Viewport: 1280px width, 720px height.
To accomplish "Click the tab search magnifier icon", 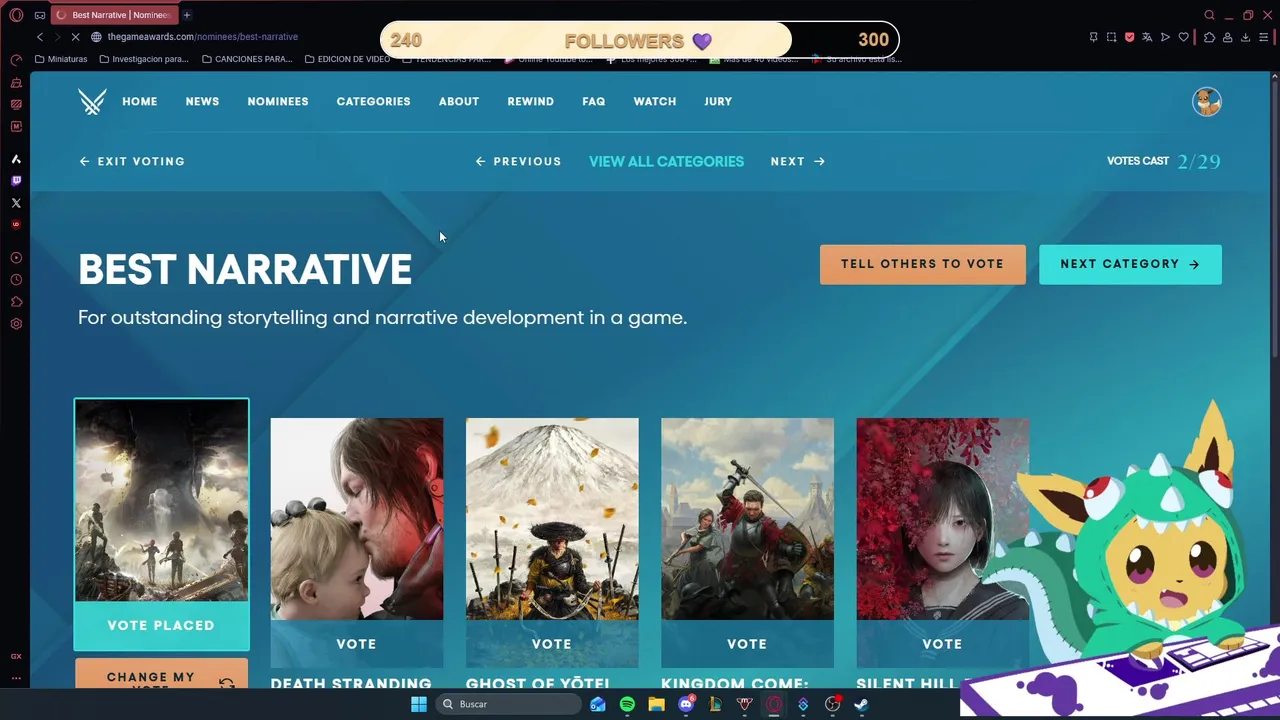I will [x=1209, y=15].
